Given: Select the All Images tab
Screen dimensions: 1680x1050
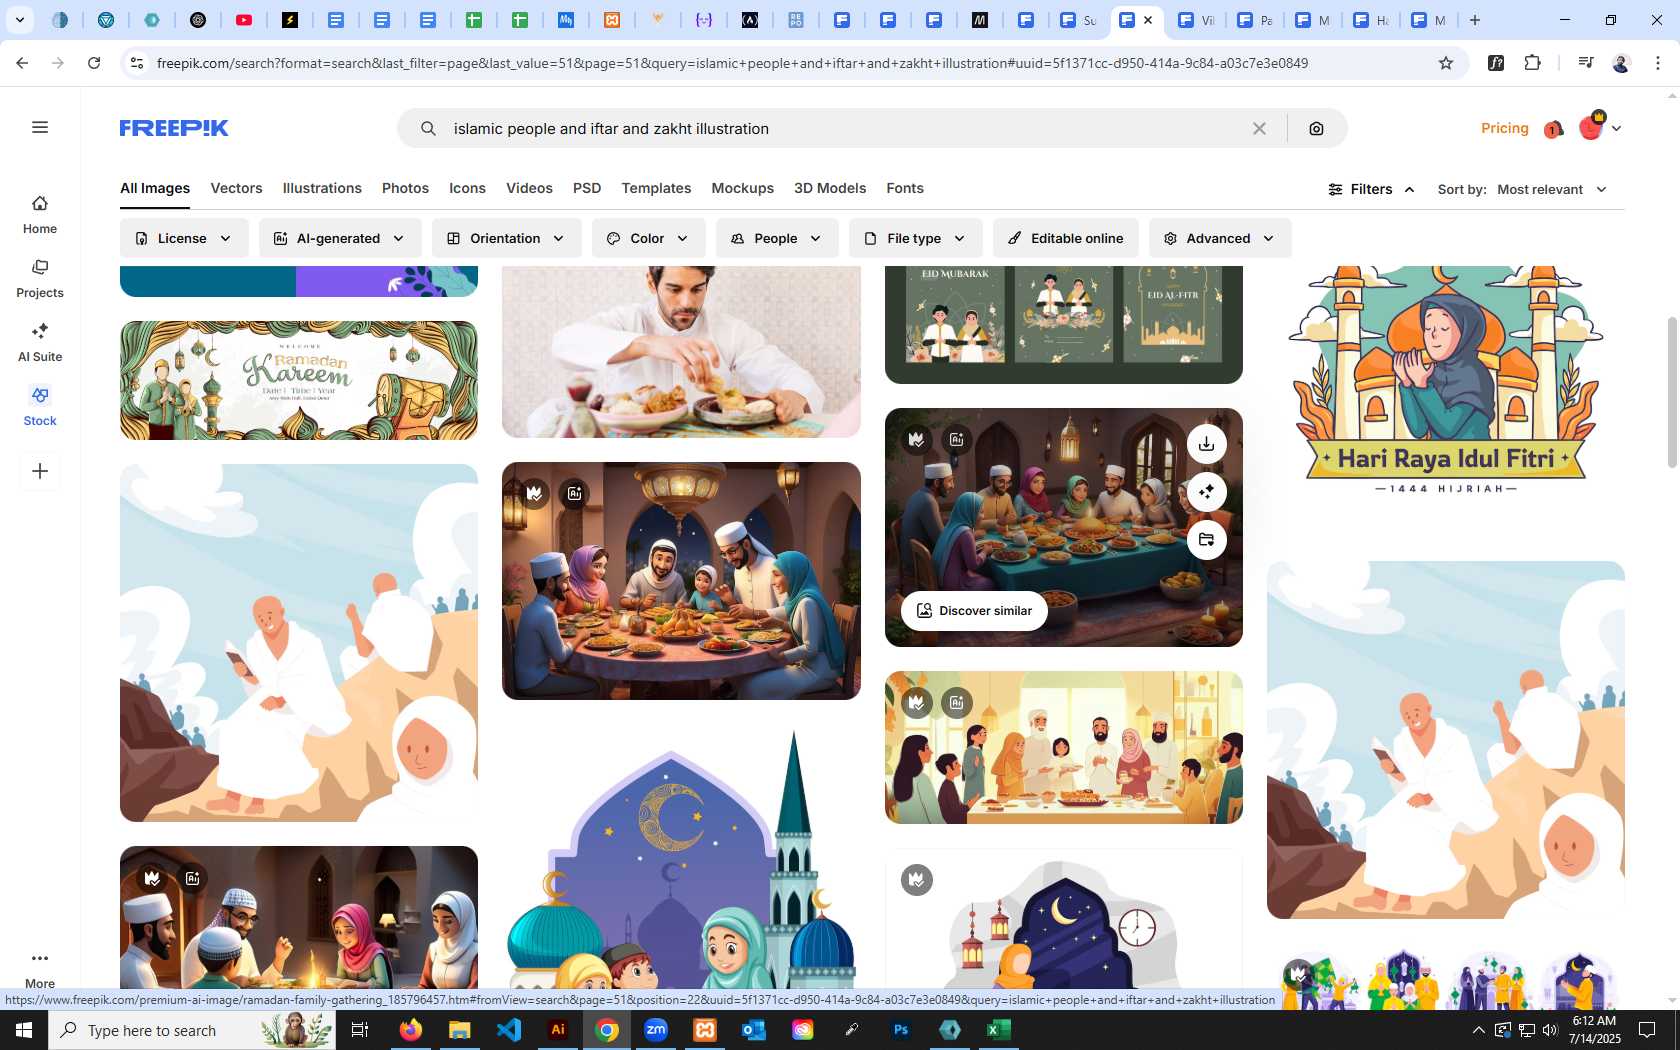Looking at the screenshot, I should tap(155, 188).
